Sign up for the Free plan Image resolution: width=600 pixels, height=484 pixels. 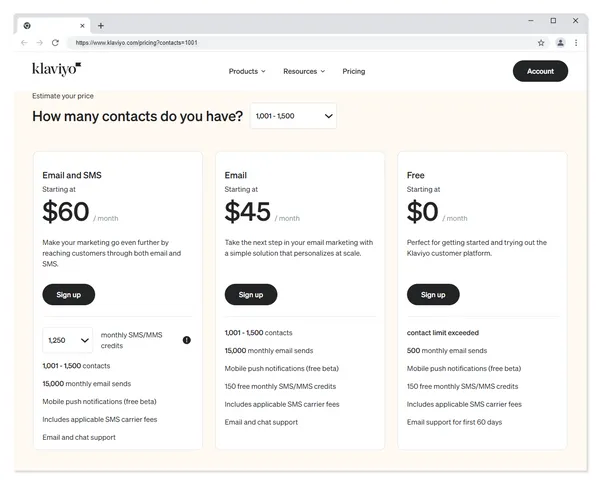click(433, 295)
